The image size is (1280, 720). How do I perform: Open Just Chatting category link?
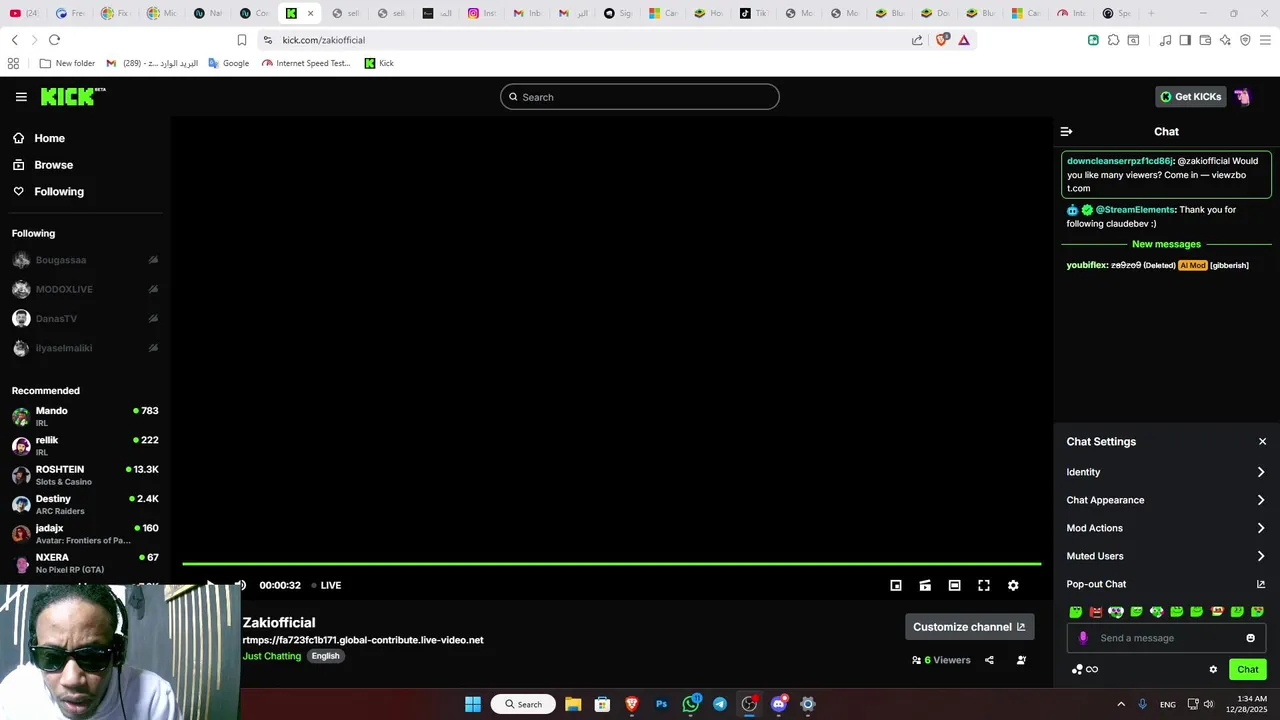(271, 656)
